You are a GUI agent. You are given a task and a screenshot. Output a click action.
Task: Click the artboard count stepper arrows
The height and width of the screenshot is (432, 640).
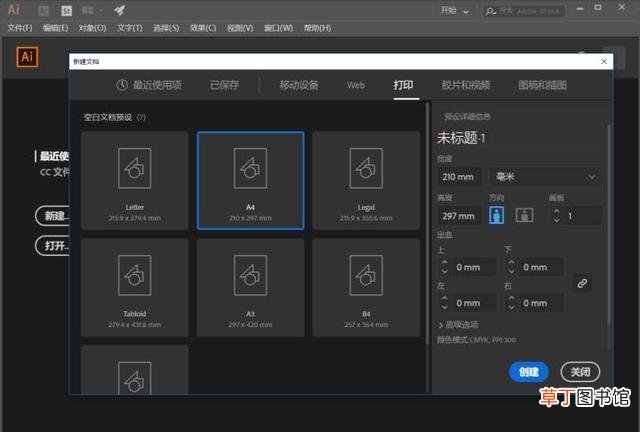[x=556, y=216]
